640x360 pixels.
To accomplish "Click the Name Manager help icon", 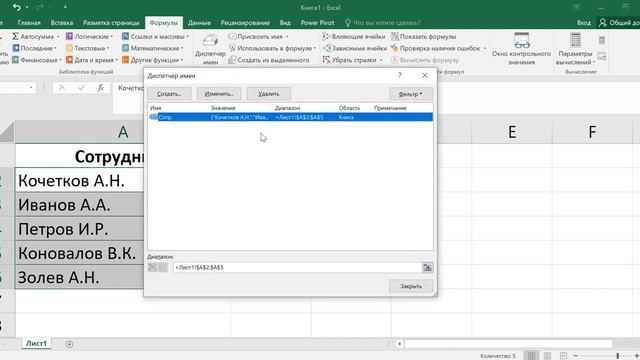I will 400,76.
